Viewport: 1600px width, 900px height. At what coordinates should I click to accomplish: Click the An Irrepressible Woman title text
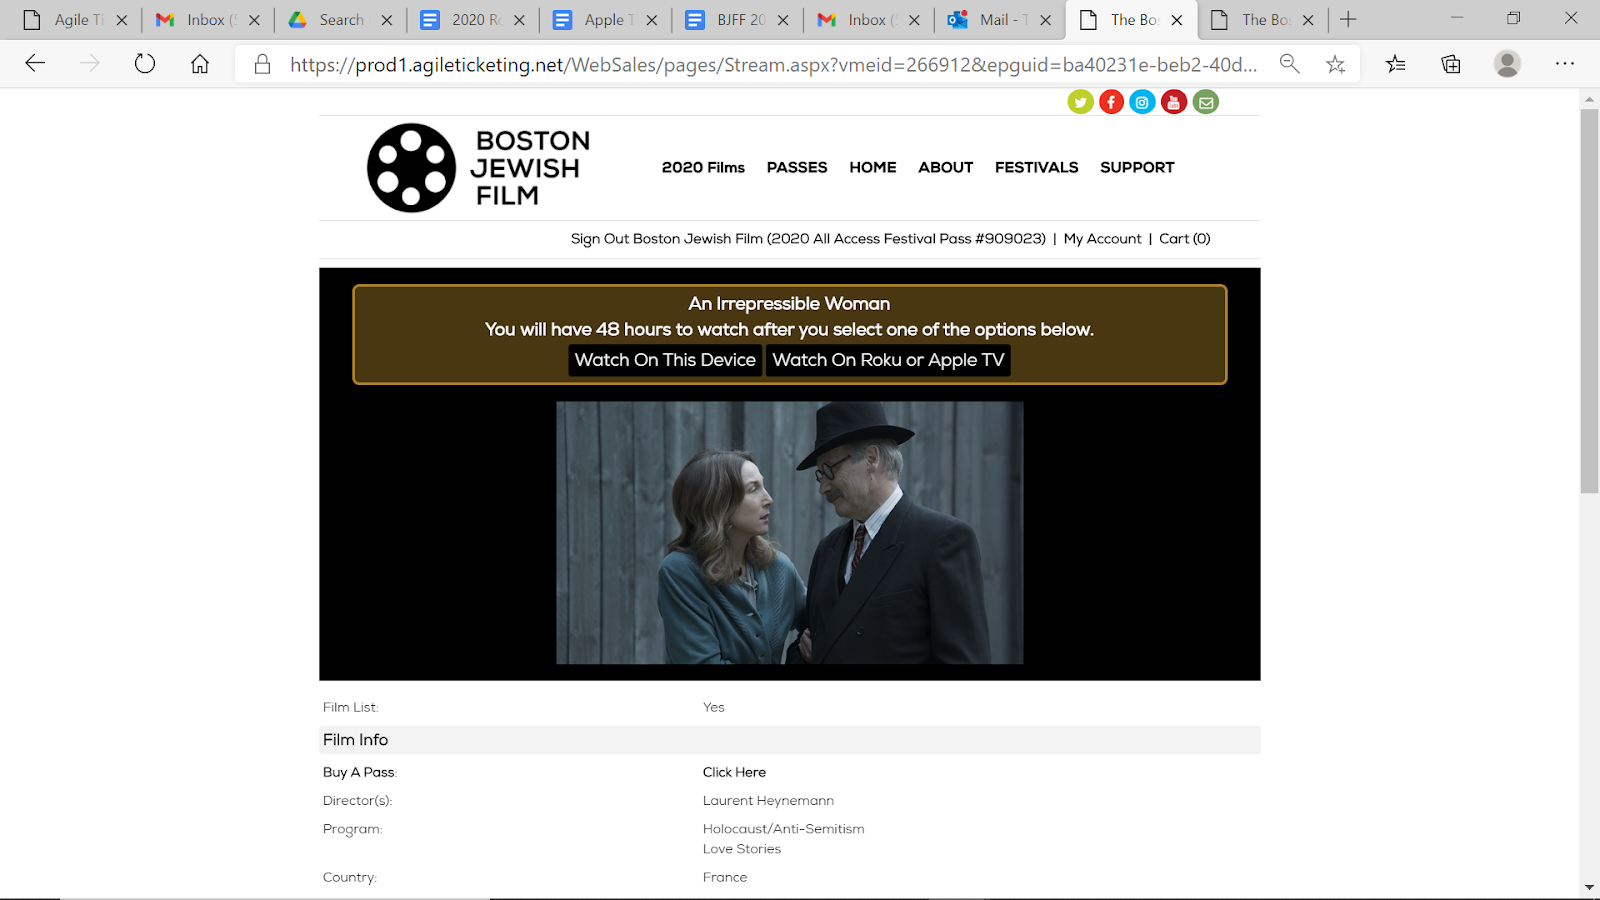[x=789, y=303]
